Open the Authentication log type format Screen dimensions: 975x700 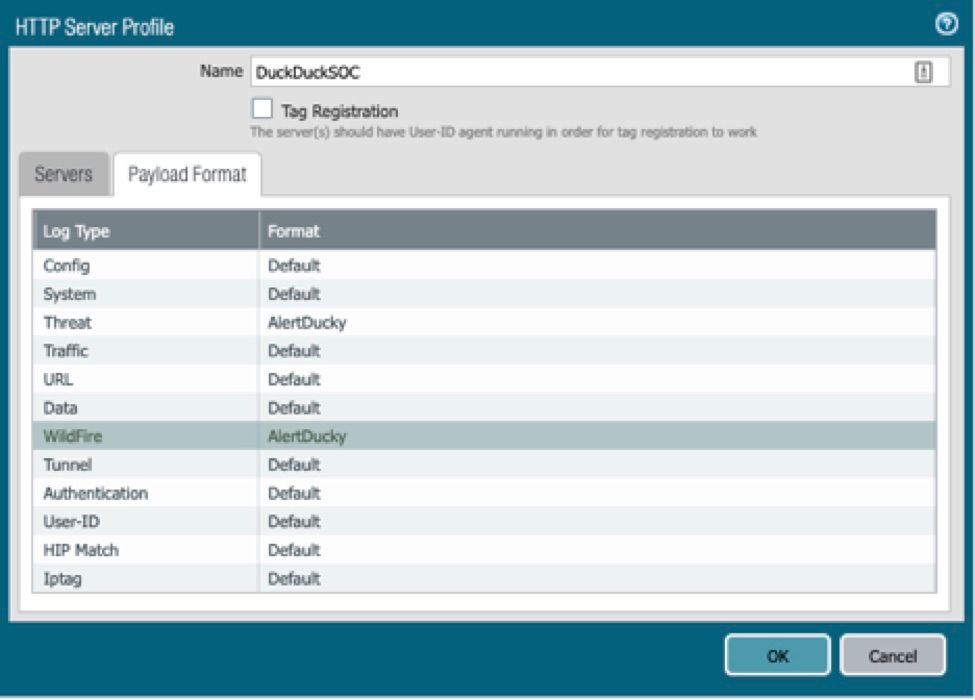95,494
